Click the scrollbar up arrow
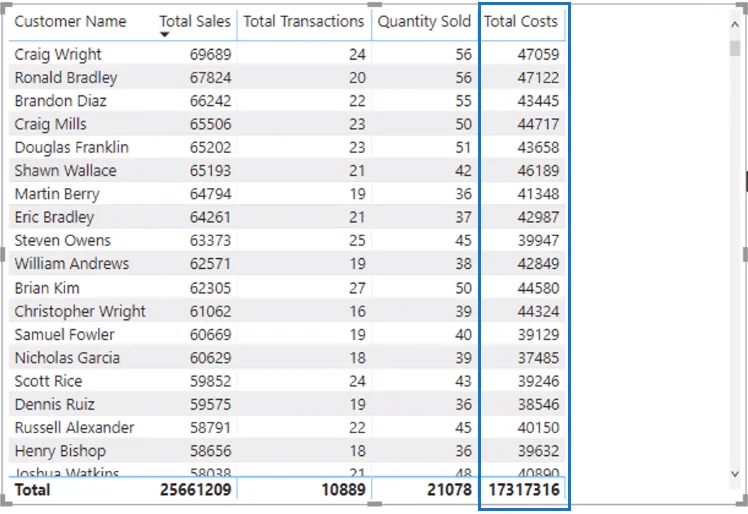The image size is (748, 514). click(x=735, y=24)
